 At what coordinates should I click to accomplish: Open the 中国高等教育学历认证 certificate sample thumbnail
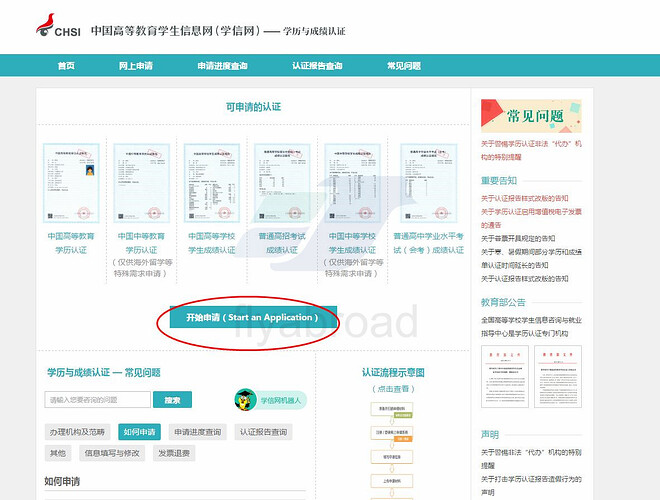71,182
